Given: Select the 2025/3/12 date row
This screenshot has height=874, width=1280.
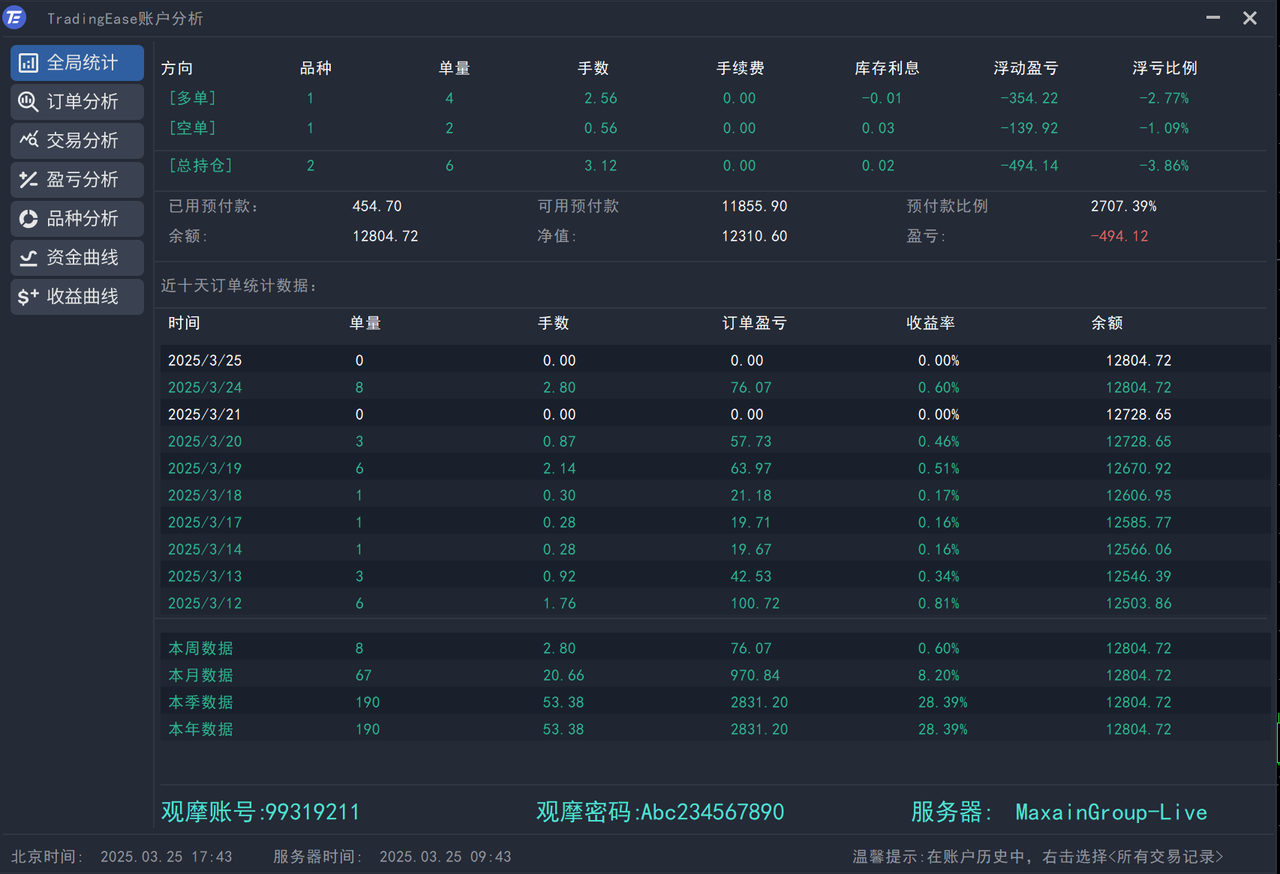Looking at the screenshot, I should pyautogui.click(x=205, y=603).
